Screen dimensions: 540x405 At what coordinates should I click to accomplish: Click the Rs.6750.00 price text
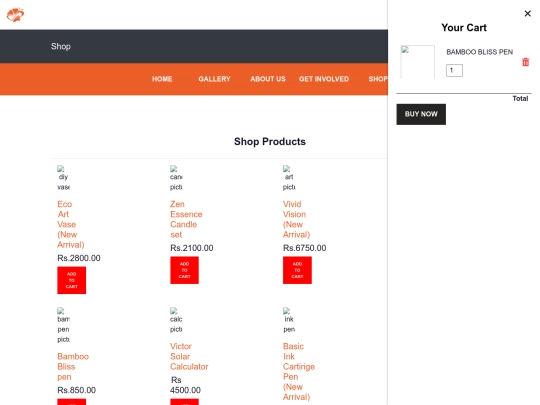(304, 248)
